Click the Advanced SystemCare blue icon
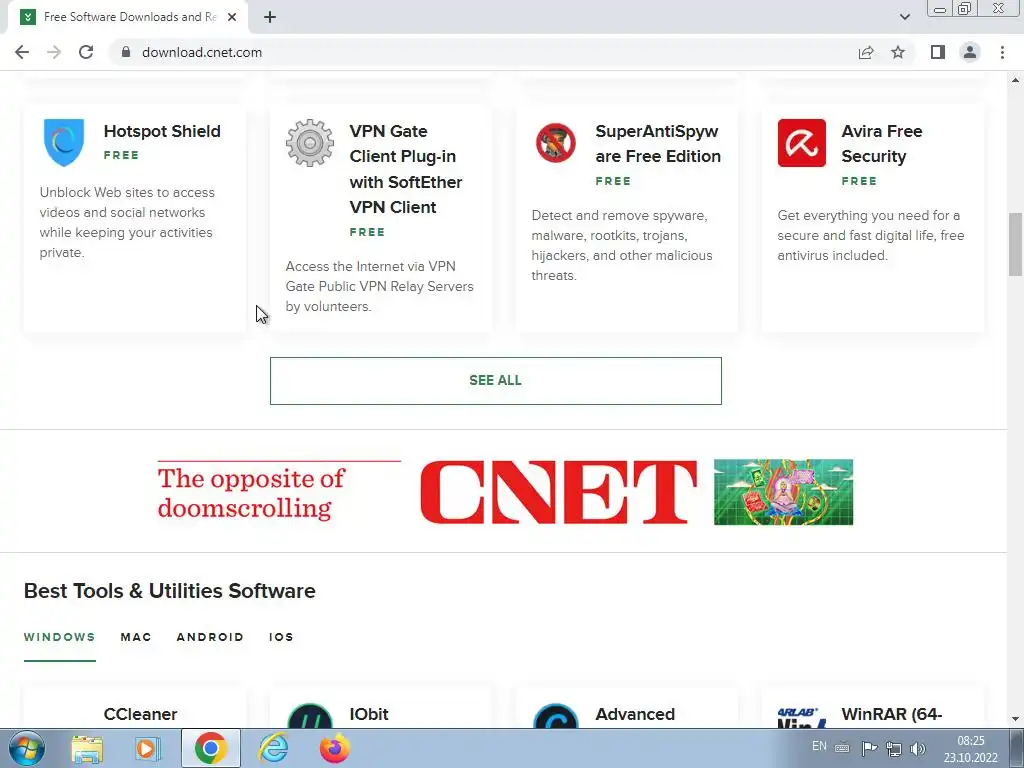The width and height of the screenshot is (1024, 768). pos(556,715)
